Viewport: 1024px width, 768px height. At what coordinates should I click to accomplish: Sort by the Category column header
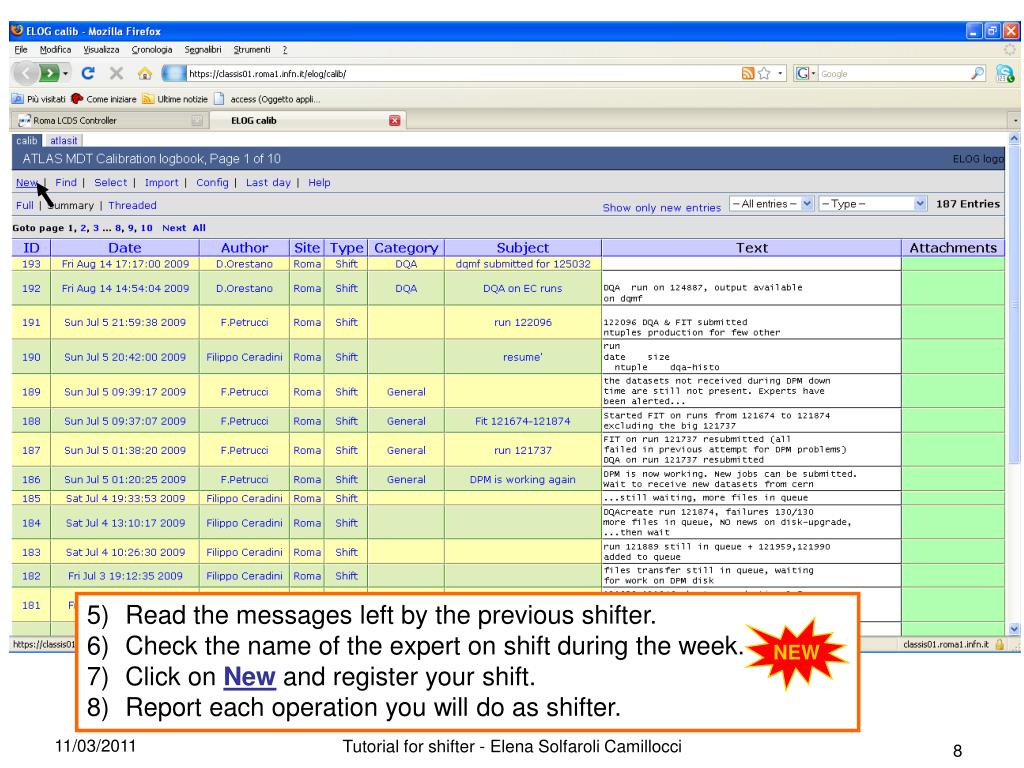pos(406,248)
